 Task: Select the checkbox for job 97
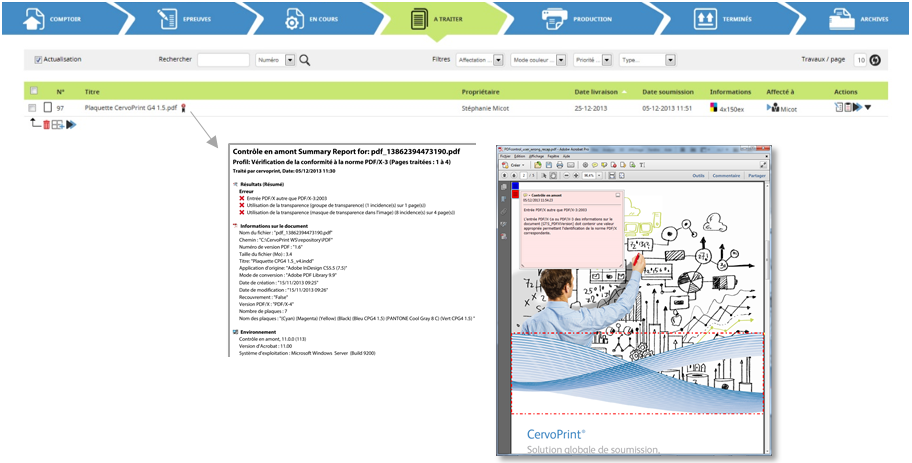pos(33,107)
